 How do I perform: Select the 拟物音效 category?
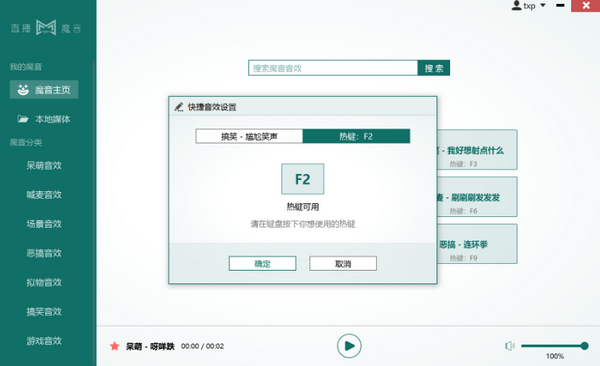pos(44,283)
